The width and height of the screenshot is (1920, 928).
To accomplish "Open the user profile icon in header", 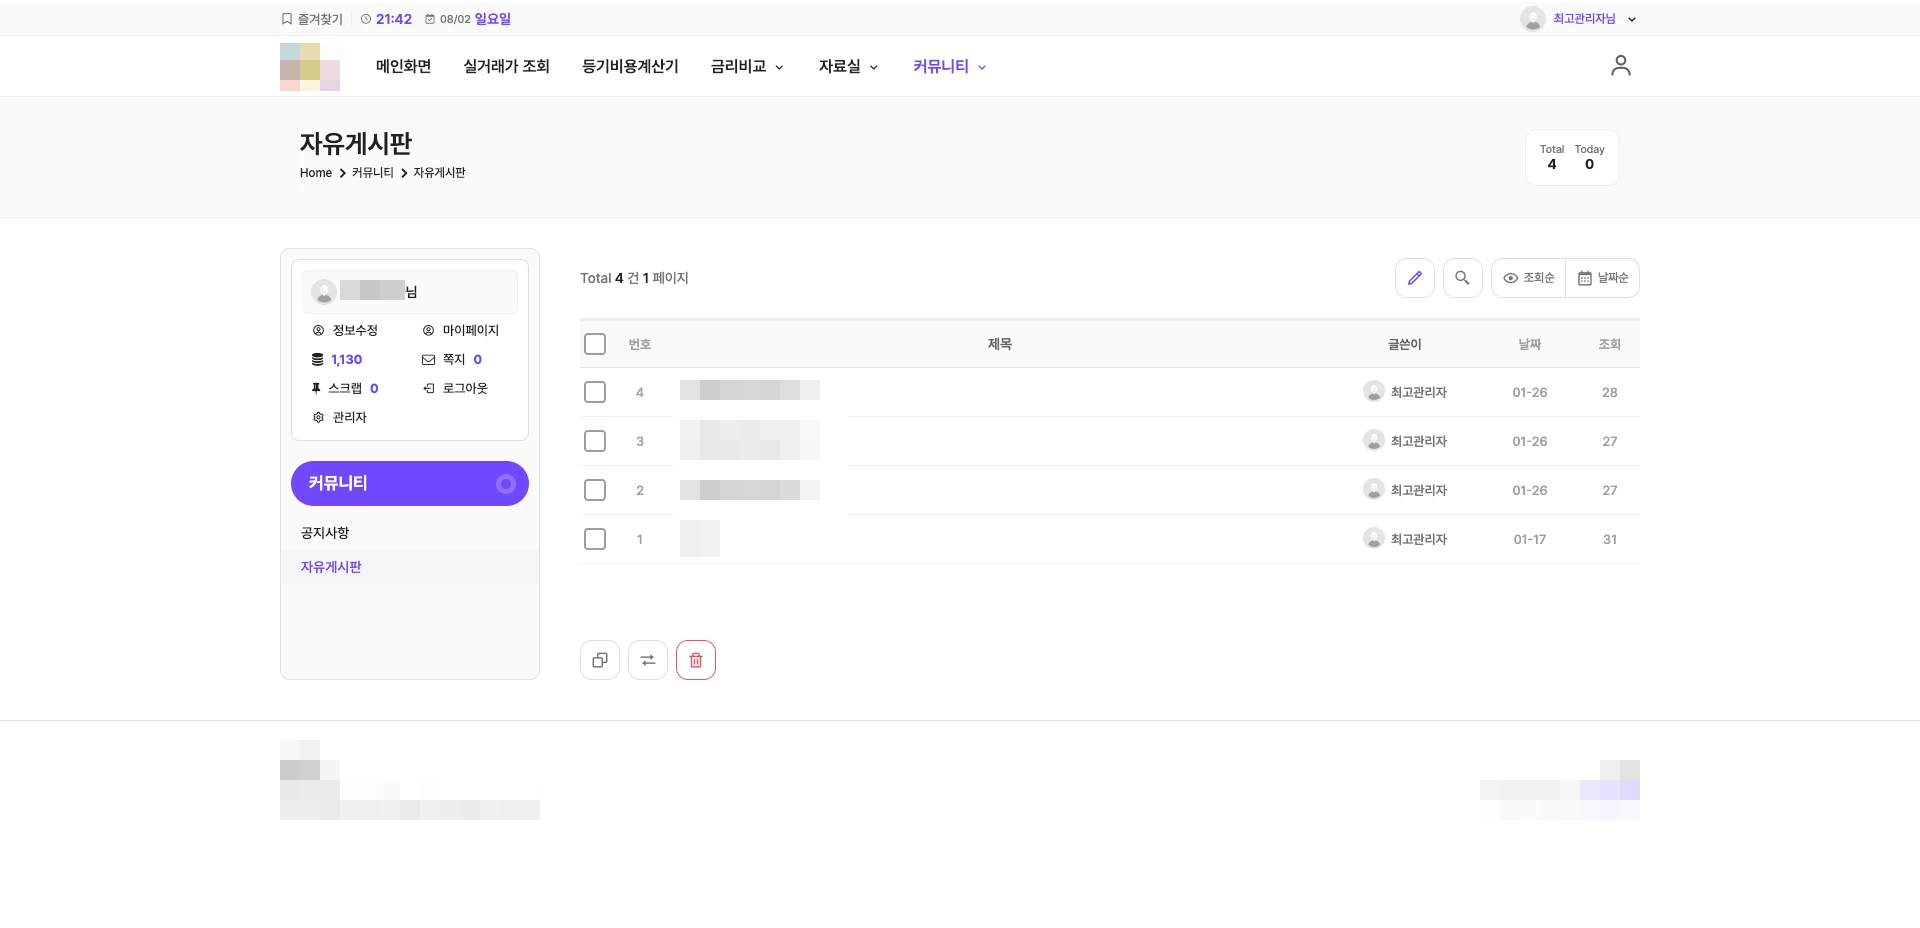I will point(1621,66).
